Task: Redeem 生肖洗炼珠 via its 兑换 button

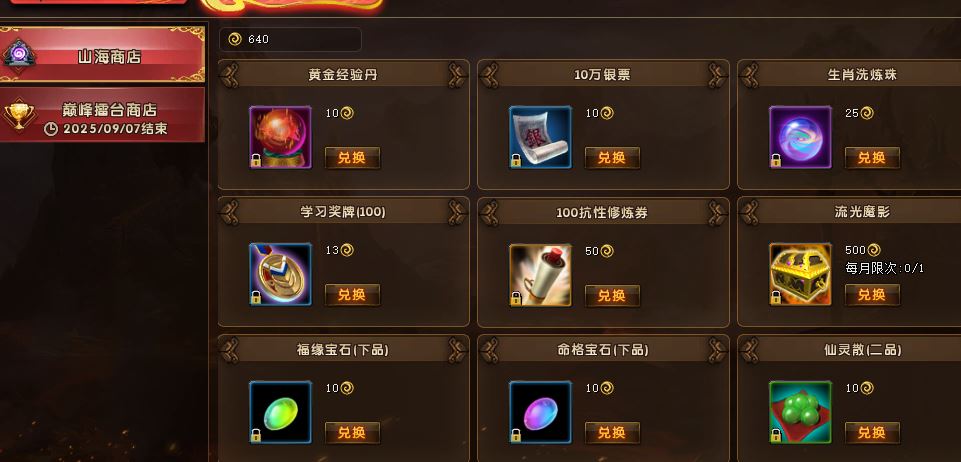Action: point(872,158)
